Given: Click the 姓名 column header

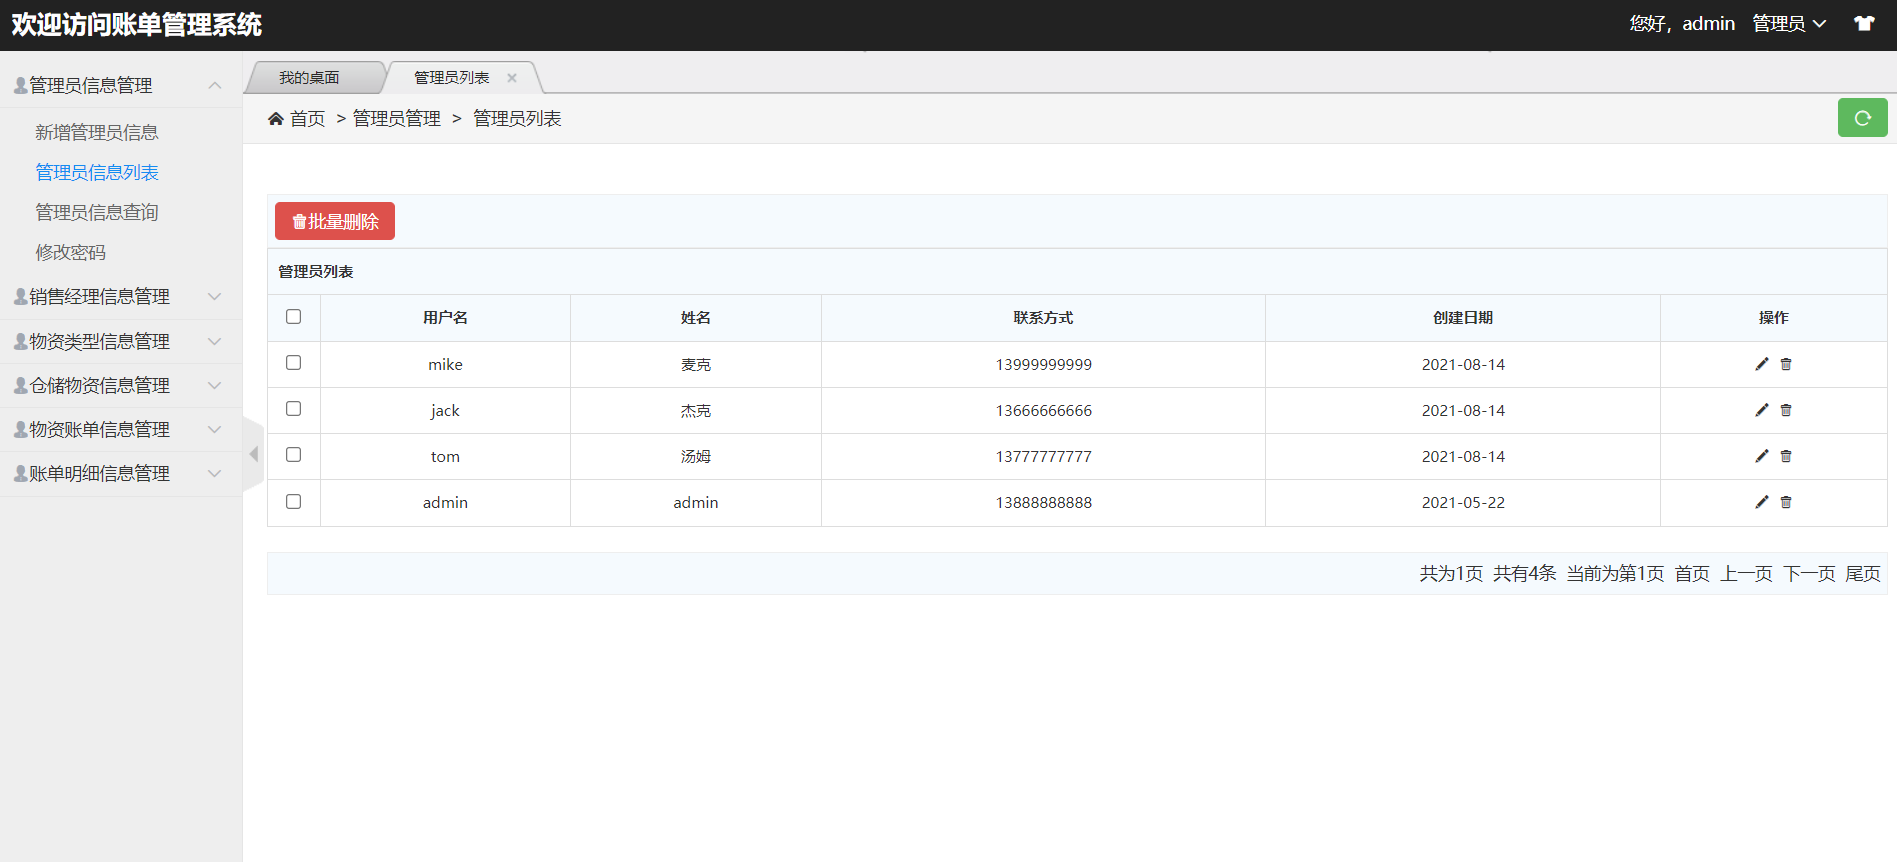Looking at the screenshot, I should 696,317.
